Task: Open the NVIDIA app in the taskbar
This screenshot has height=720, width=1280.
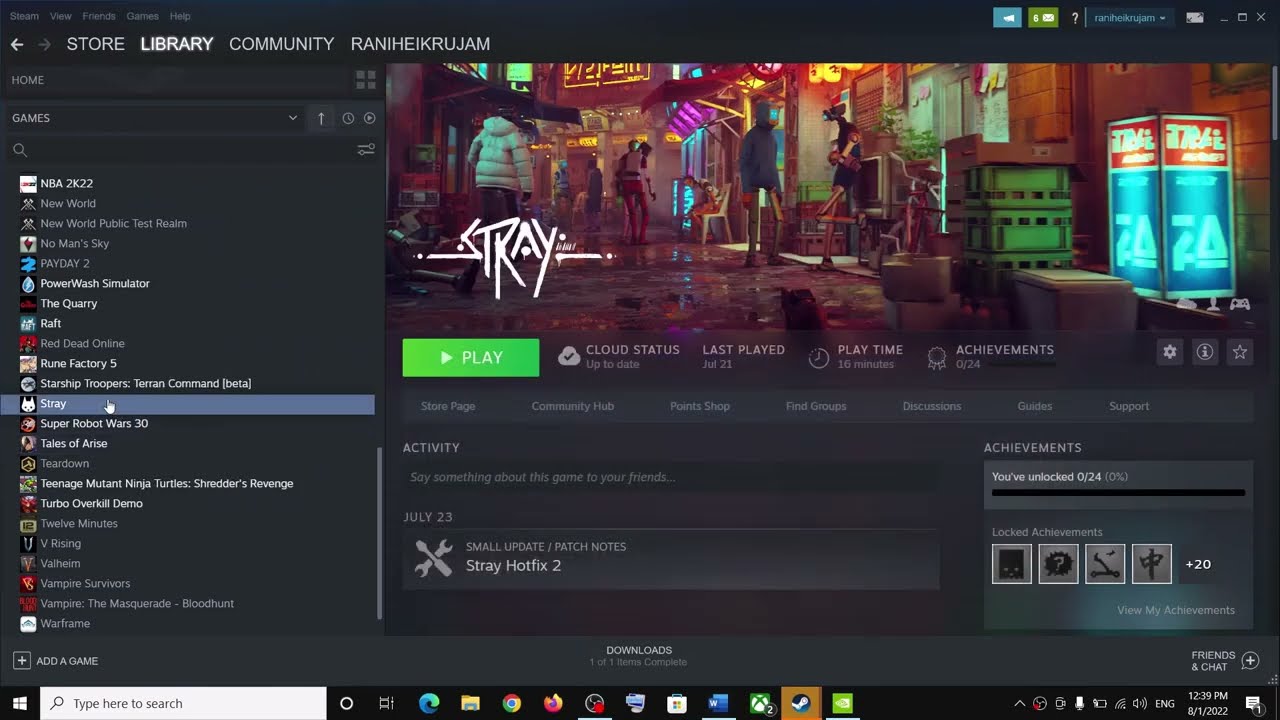Action: (x=843, y=704)
